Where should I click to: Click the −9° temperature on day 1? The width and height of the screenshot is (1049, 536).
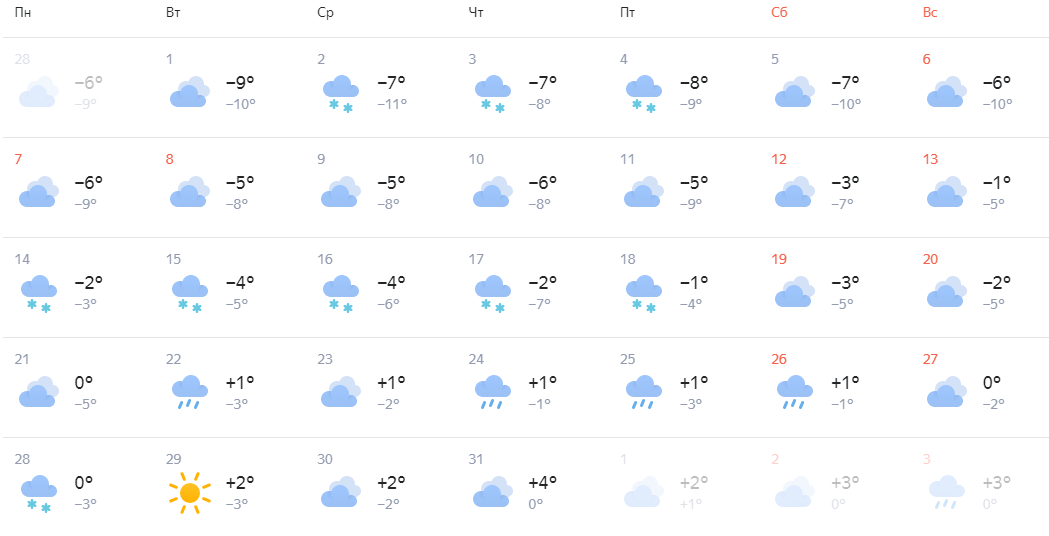point(240,83)
